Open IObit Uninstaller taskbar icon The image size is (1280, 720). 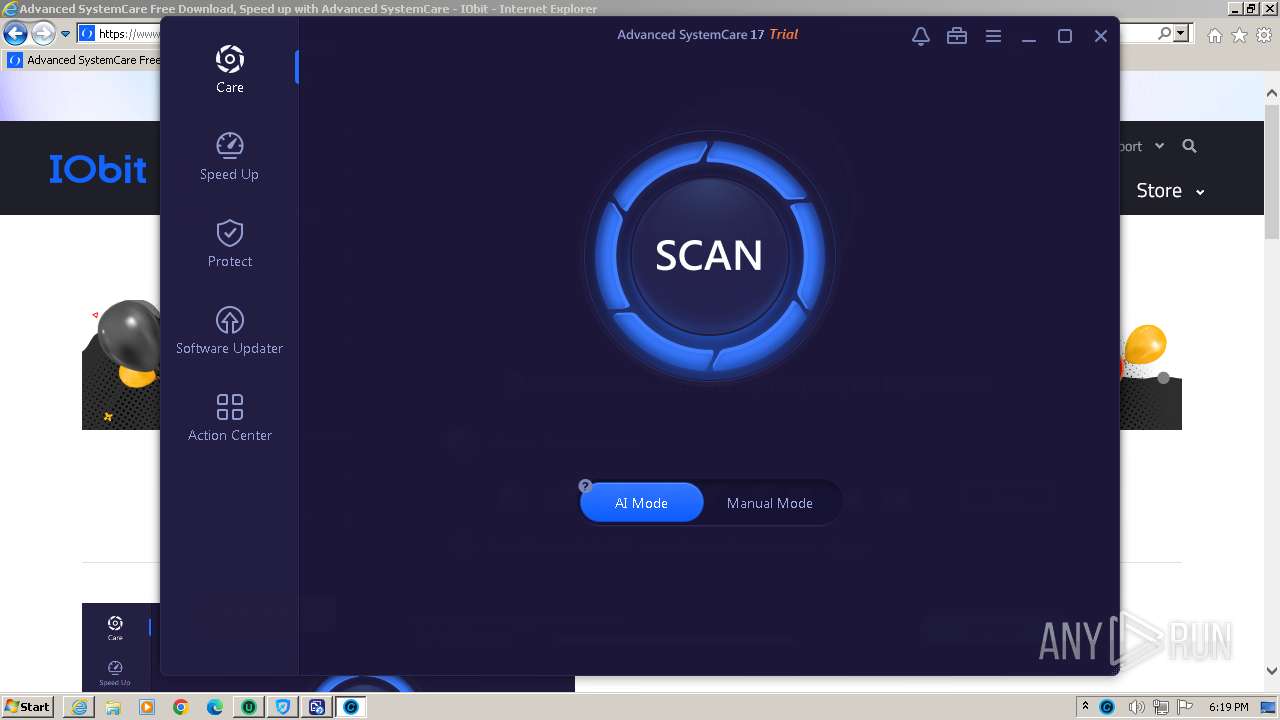[249, 707]
